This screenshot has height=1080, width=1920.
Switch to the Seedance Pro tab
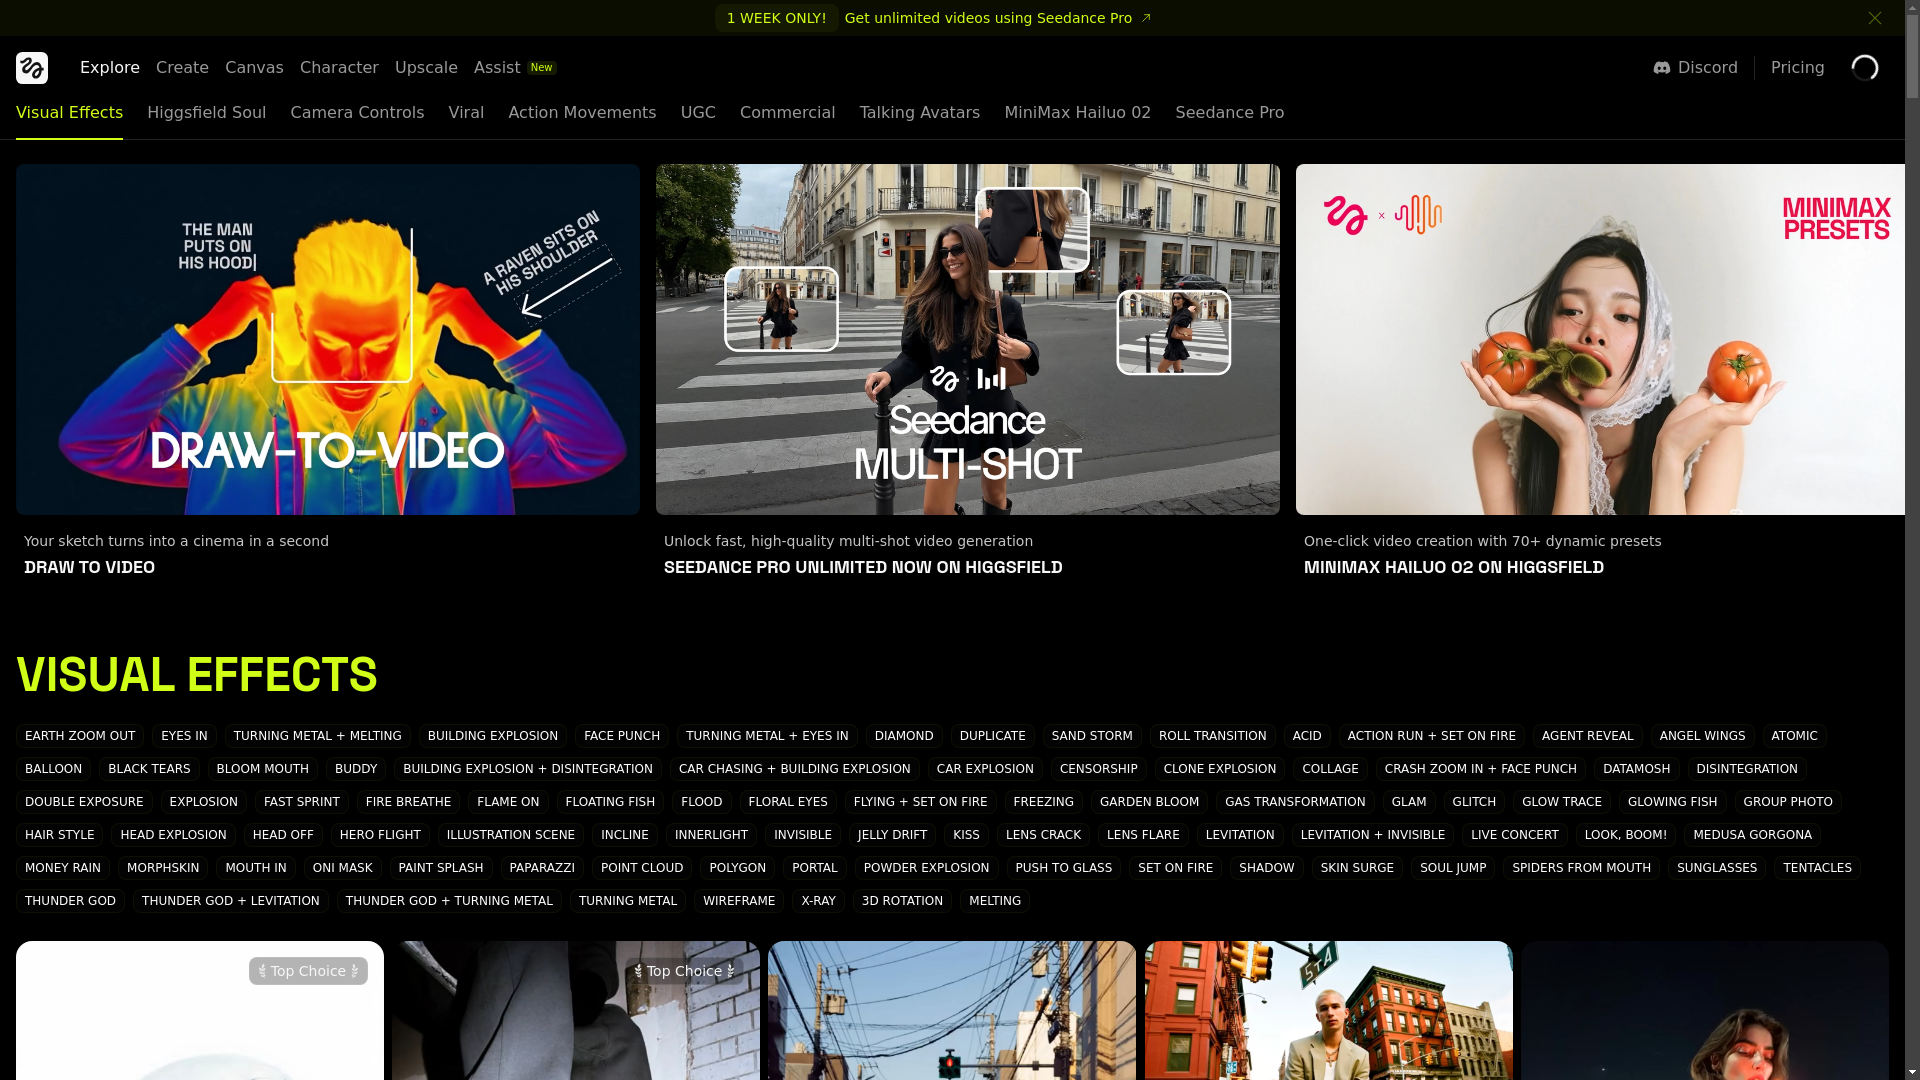coord(1229,113)
